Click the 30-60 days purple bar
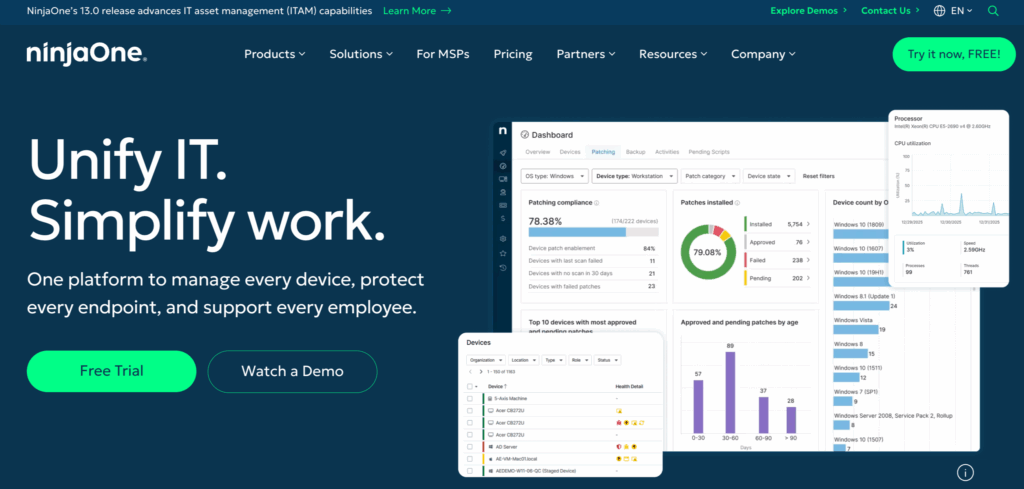This screenshot has width=1024, height=489. point(730,392)
